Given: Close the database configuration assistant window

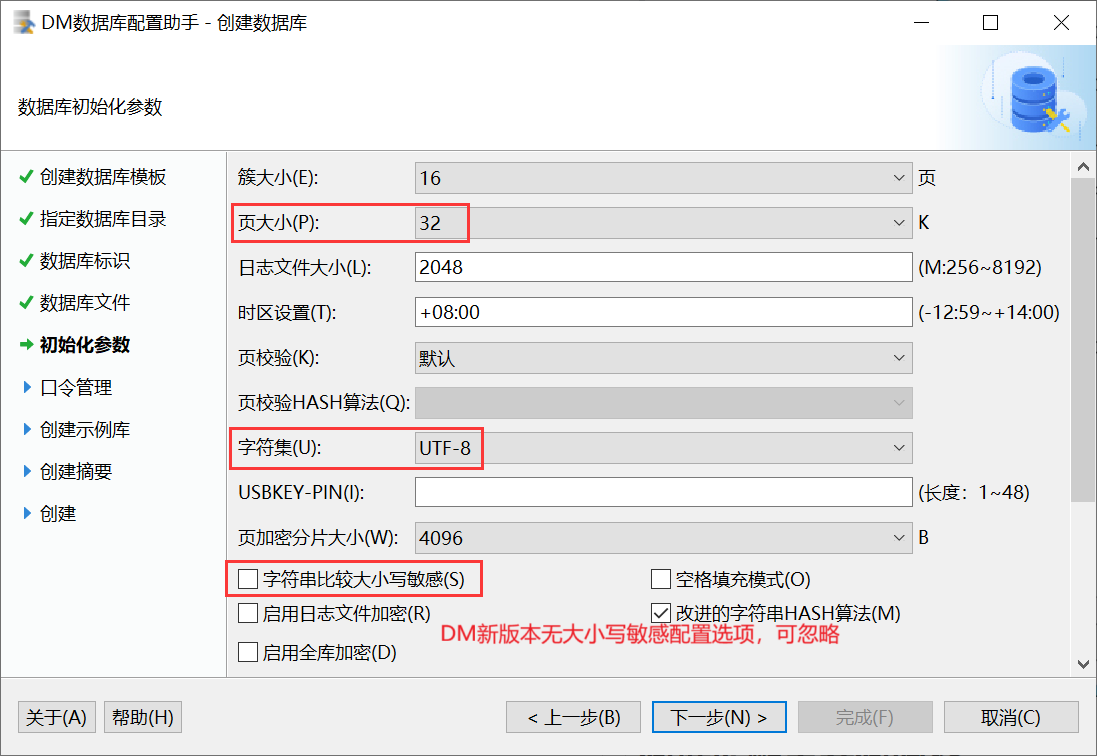Looking at the screenshot, I should coord(1061,22).
